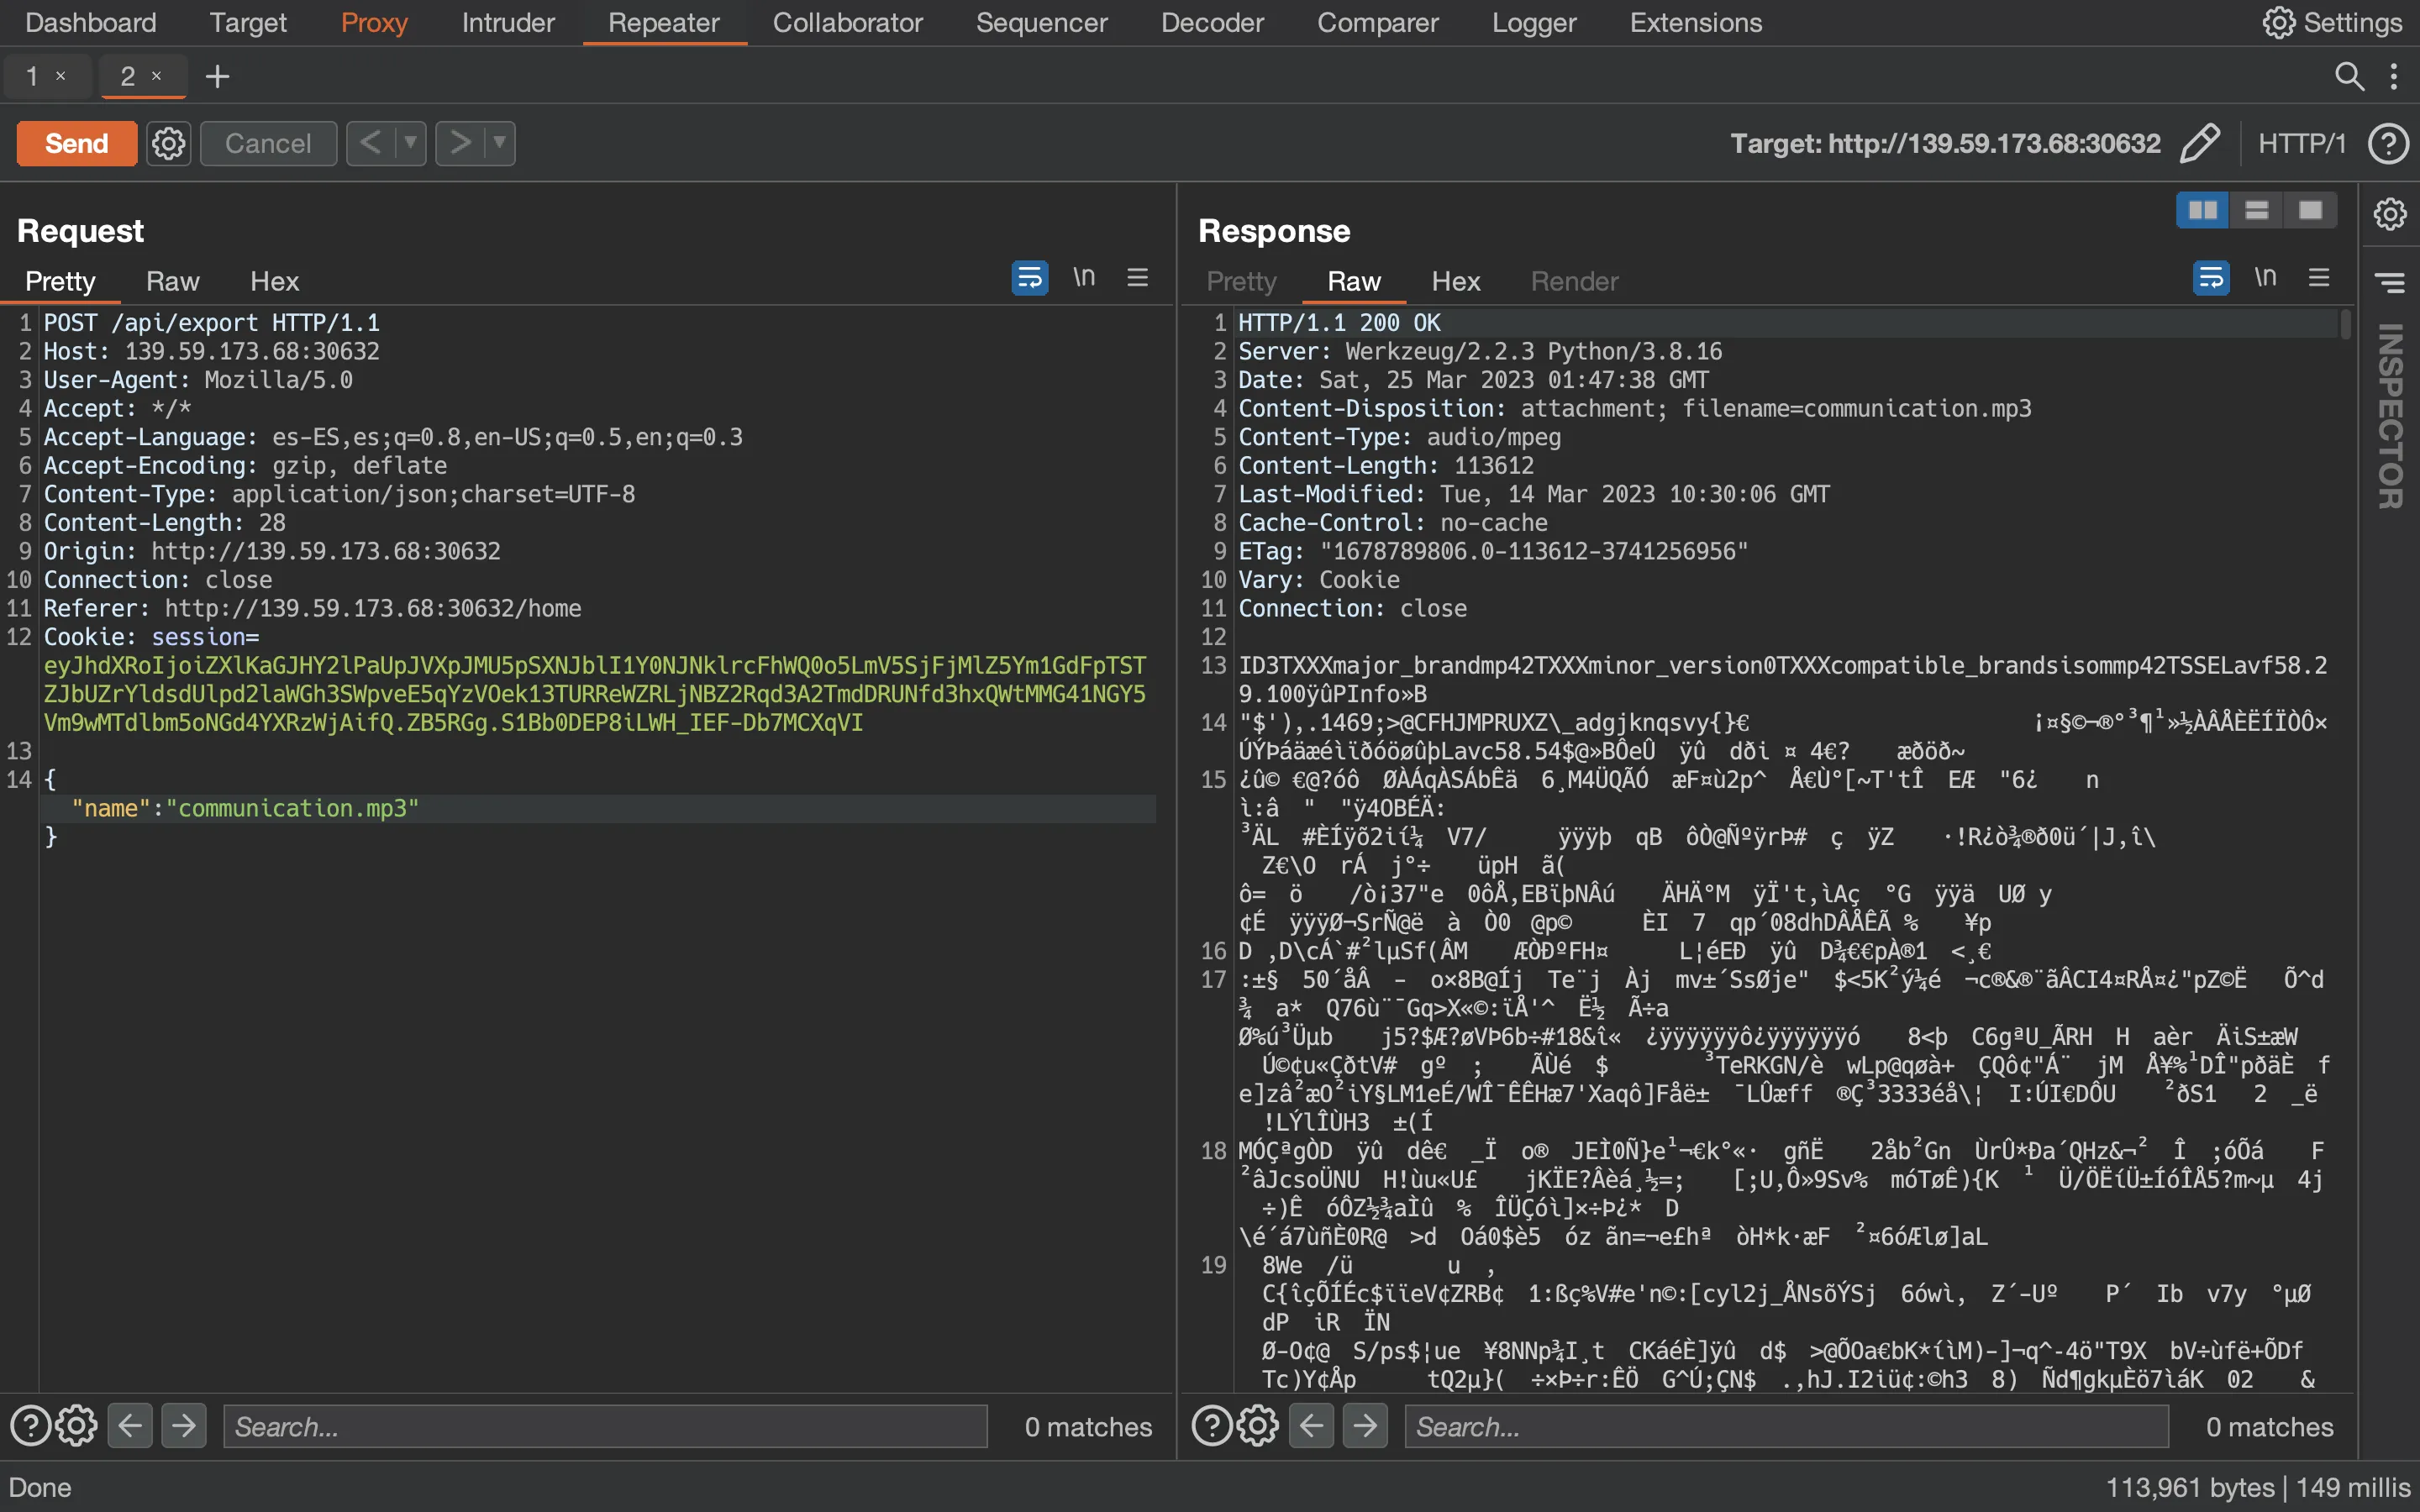Select side-by-side layout icon
The image size is (2420, 1512).
point(2203,210)
